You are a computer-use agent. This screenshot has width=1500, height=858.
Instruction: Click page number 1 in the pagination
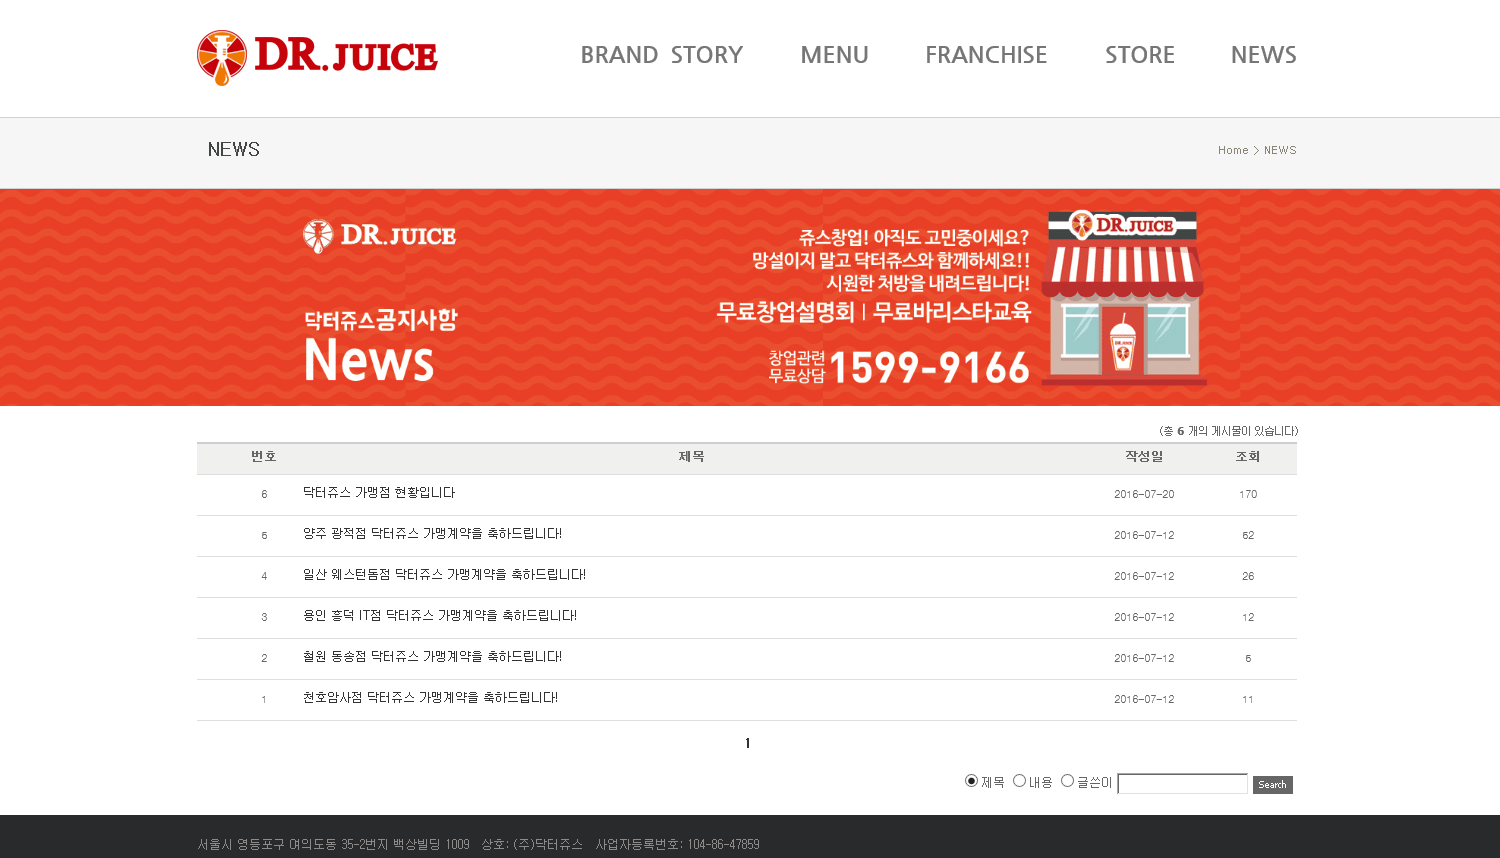coord(747,743)
